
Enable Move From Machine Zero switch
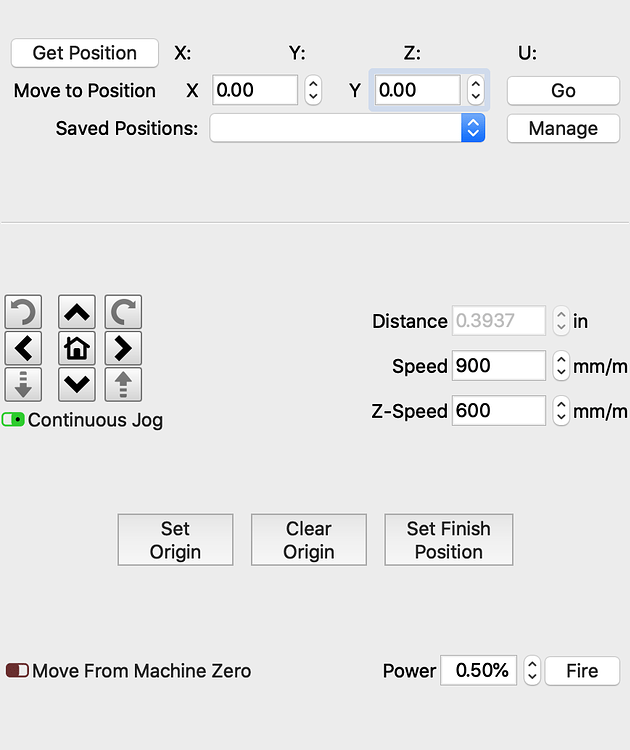[17, 671]
